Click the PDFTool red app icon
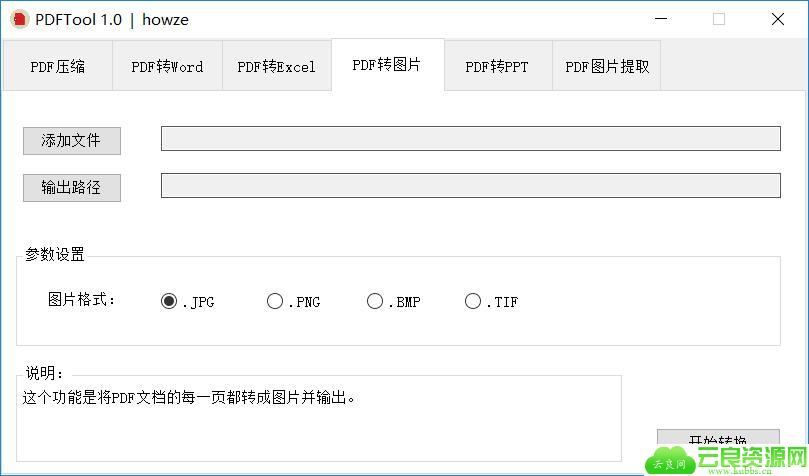This screenshot has width=809, height=476. tap(19, 19)
